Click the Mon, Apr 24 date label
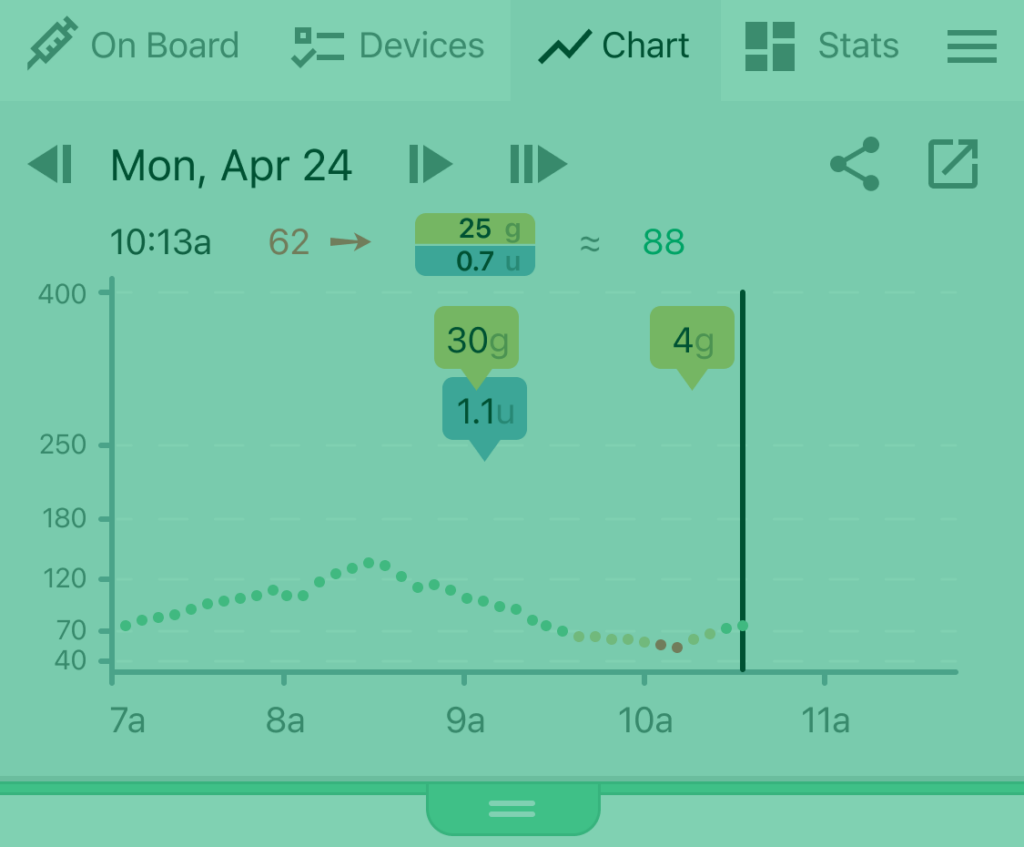The height and width of the screenshot is (847, 1024). tap(231, 165)
